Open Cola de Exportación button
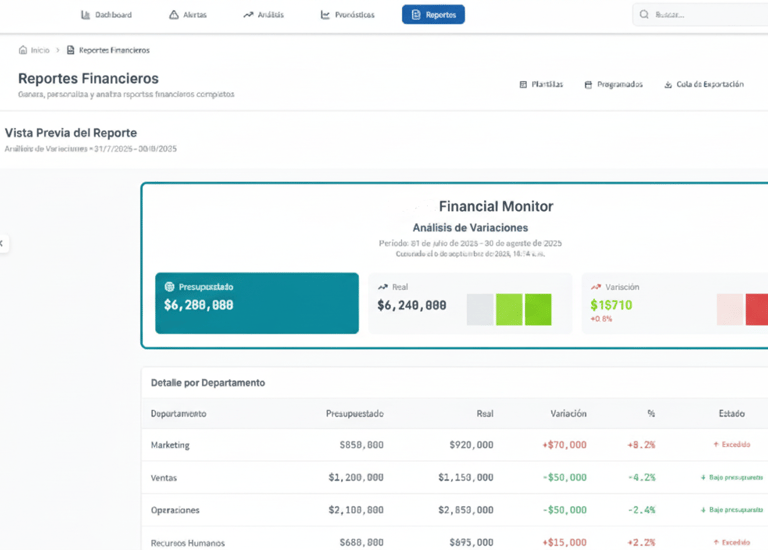The height and width of the screenshot is (550, 768). [x=704, y=84]
